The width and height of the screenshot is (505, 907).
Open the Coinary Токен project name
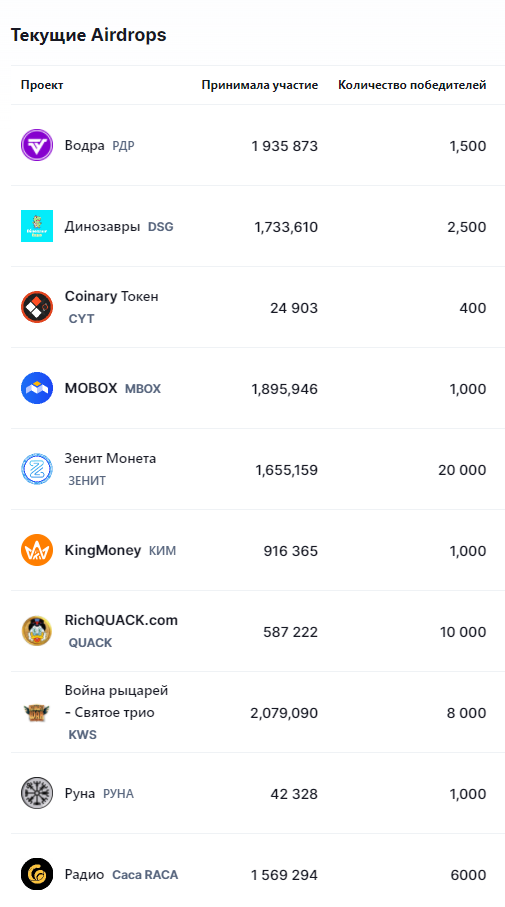point(112,296)
